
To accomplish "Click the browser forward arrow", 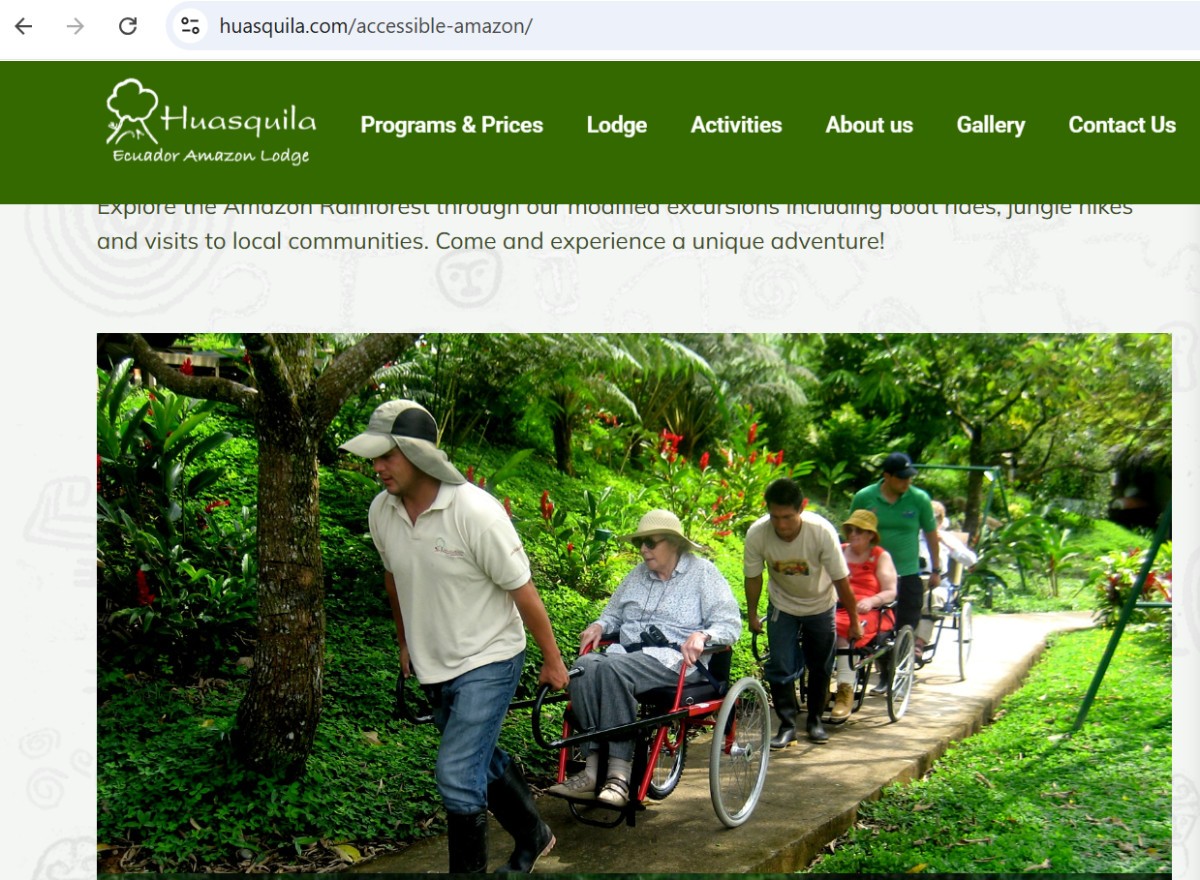I will click(75, 26).
